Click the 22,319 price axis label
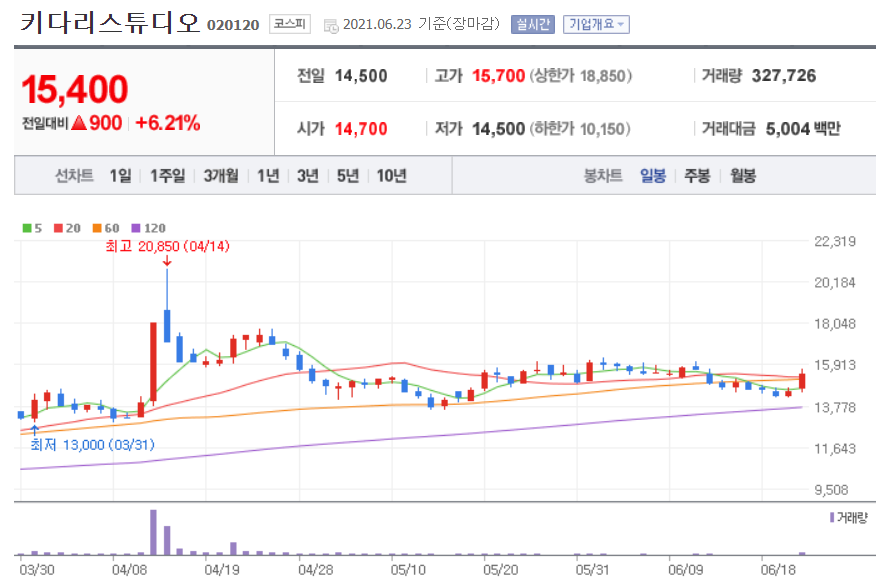Image resolution: width=876 pixels, height=587 pixels. pyautogui.click(x=835, y=242)
